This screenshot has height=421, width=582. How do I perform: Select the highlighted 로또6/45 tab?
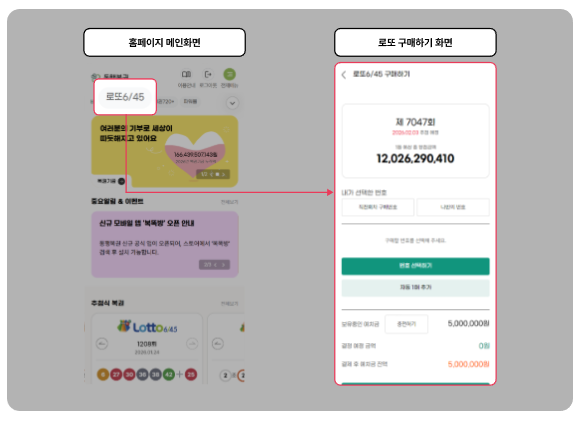pos(125,97)
